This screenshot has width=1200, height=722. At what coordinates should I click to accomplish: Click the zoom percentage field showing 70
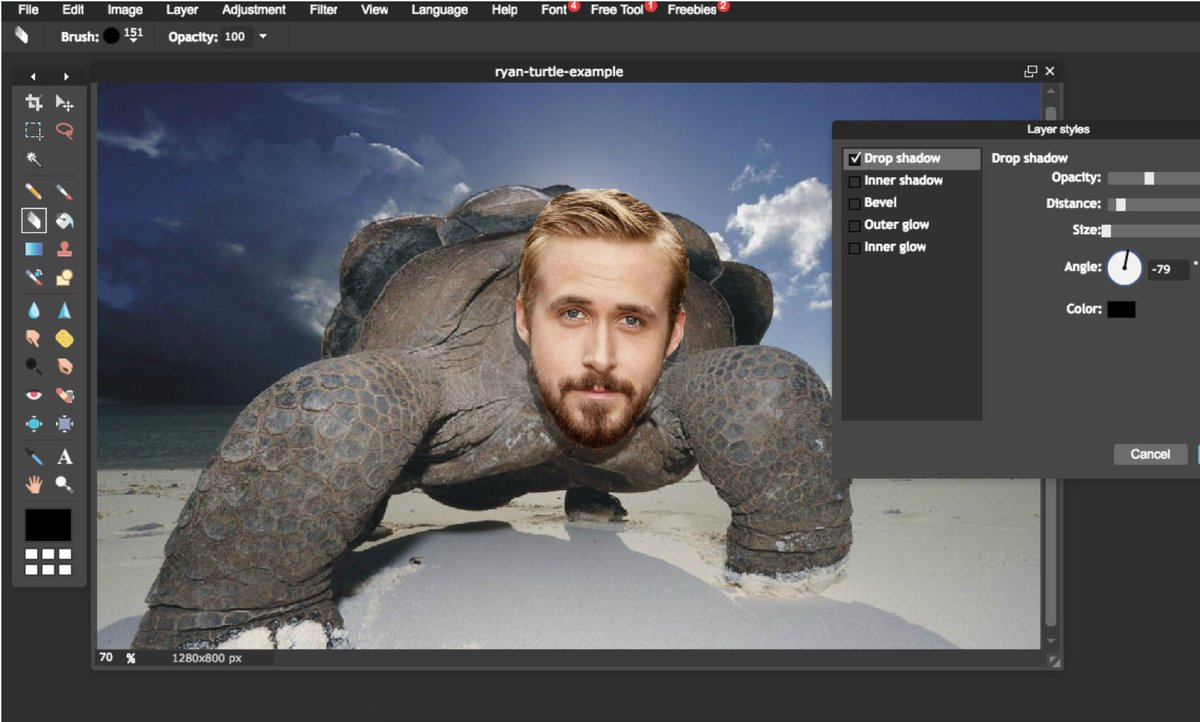pyautogui.click(x=107, y=658)
